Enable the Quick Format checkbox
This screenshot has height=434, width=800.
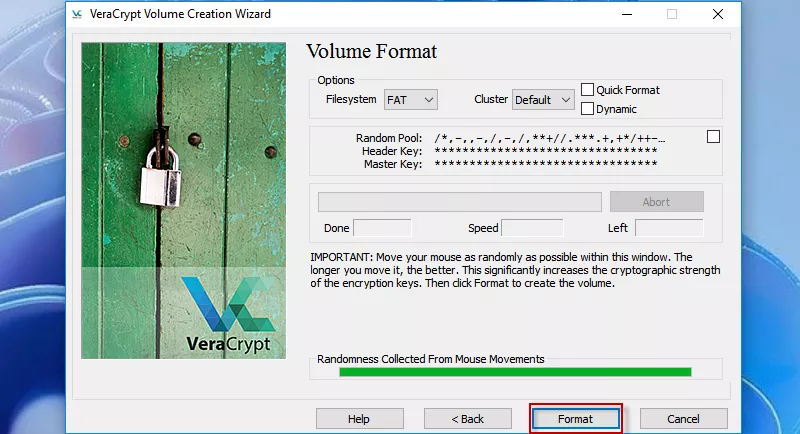(587, 90)
